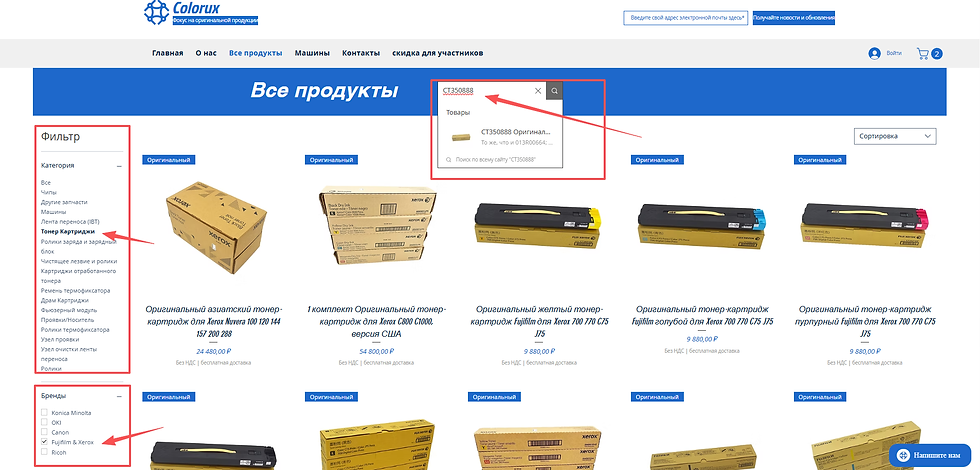Open 'Оригинальный желтый тонер-картридж' title
Viewport: 980px width, 470px height.
[539, 321]
